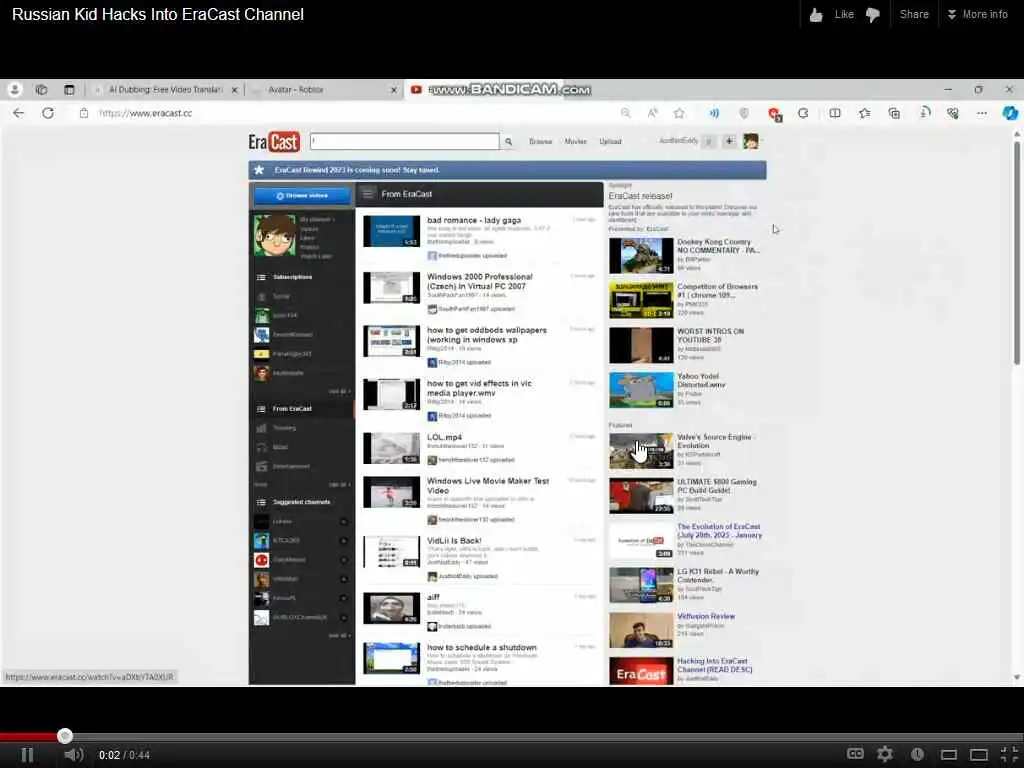Open EraCast Upload menu item

coord(610,141)
